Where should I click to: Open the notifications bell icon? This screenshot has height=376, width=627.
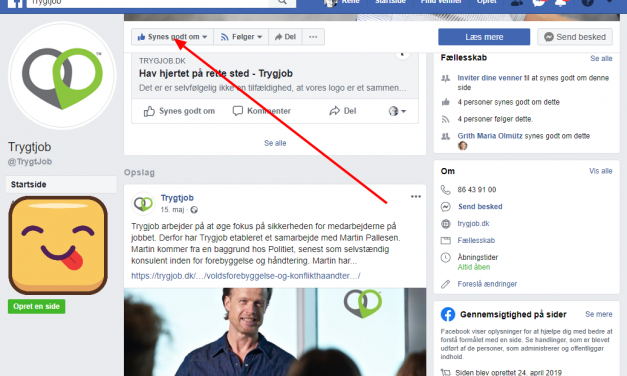point(561,2)
